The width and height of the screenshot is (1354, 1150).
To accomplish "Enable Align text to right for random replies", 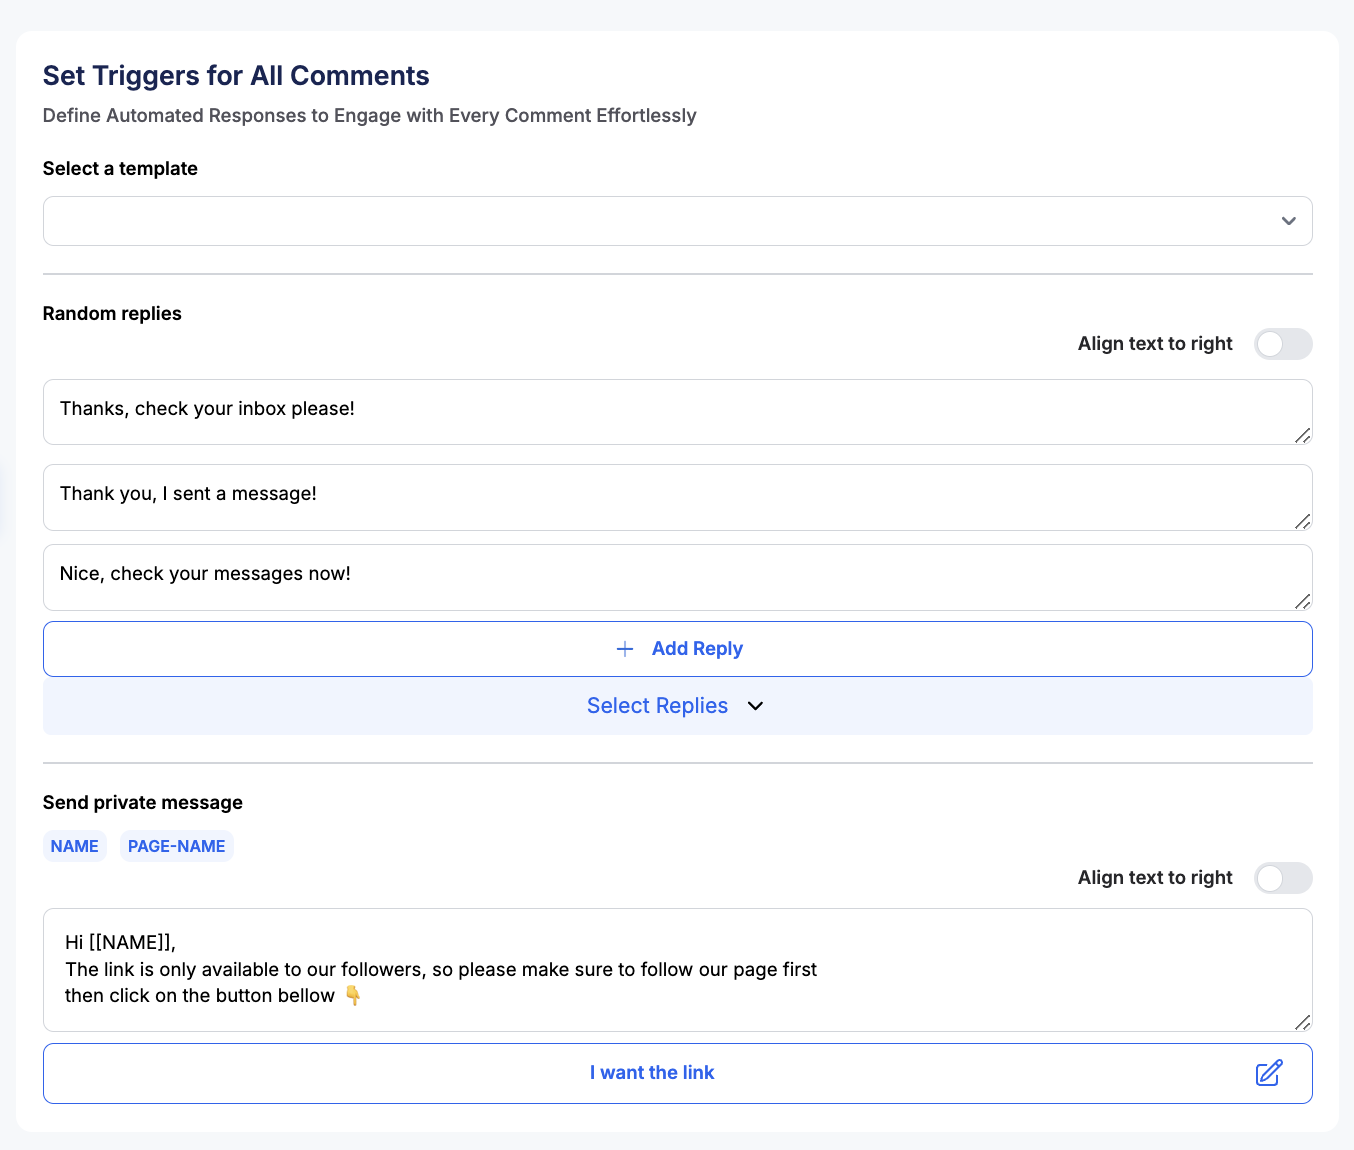I will coord(1283,344).
